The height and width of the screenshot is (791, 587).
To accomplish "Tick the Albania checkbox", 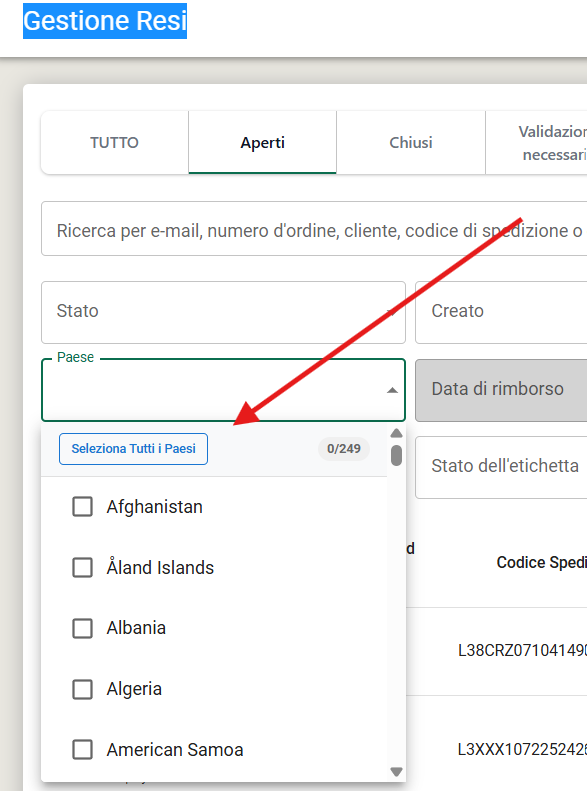I will 82,629.
